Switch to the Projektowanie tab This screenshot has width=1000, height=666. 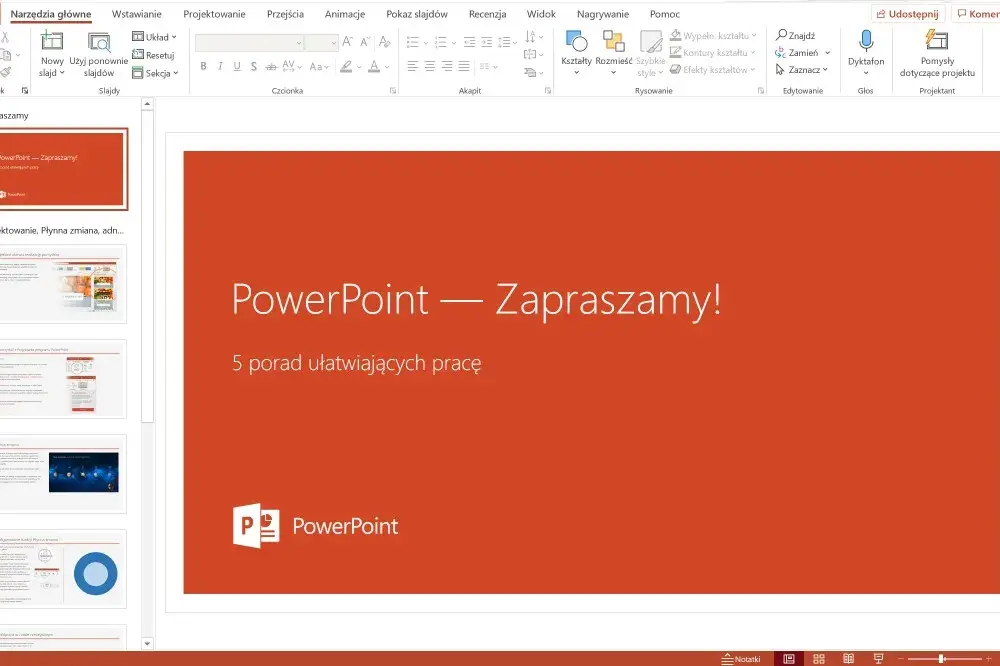point(214,14)
